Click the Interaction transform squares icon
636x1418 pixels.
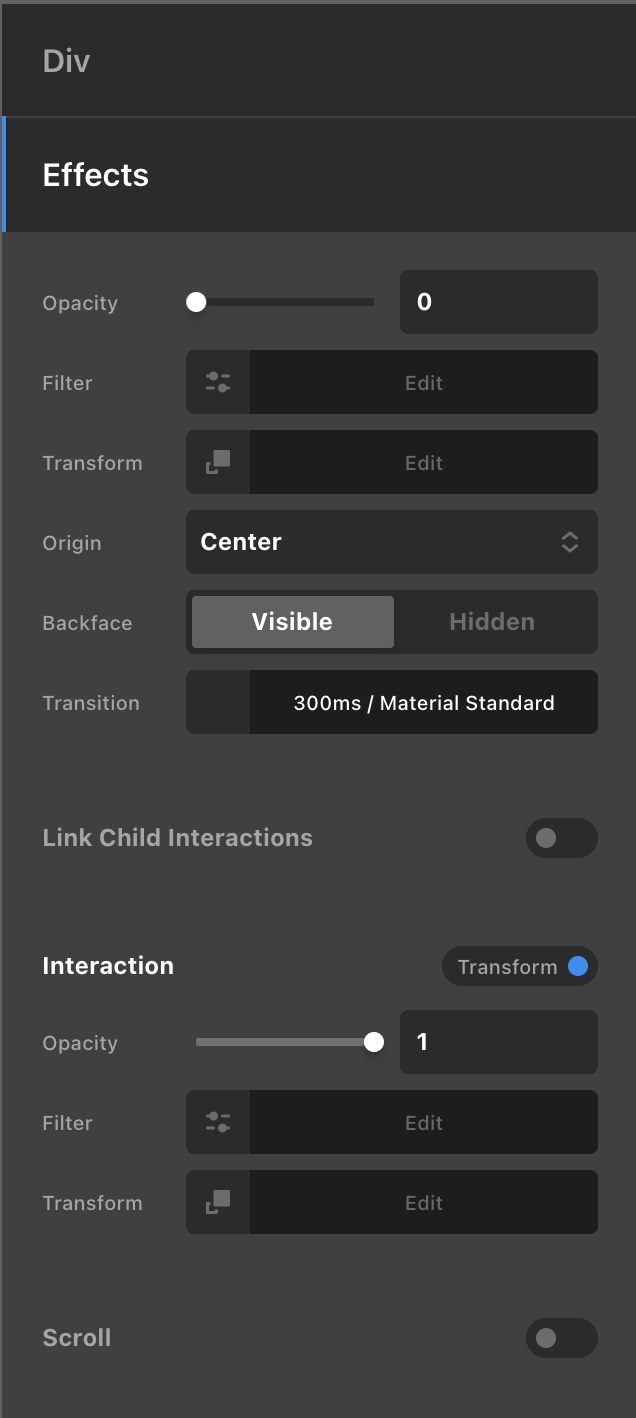tap(218, 1202)
